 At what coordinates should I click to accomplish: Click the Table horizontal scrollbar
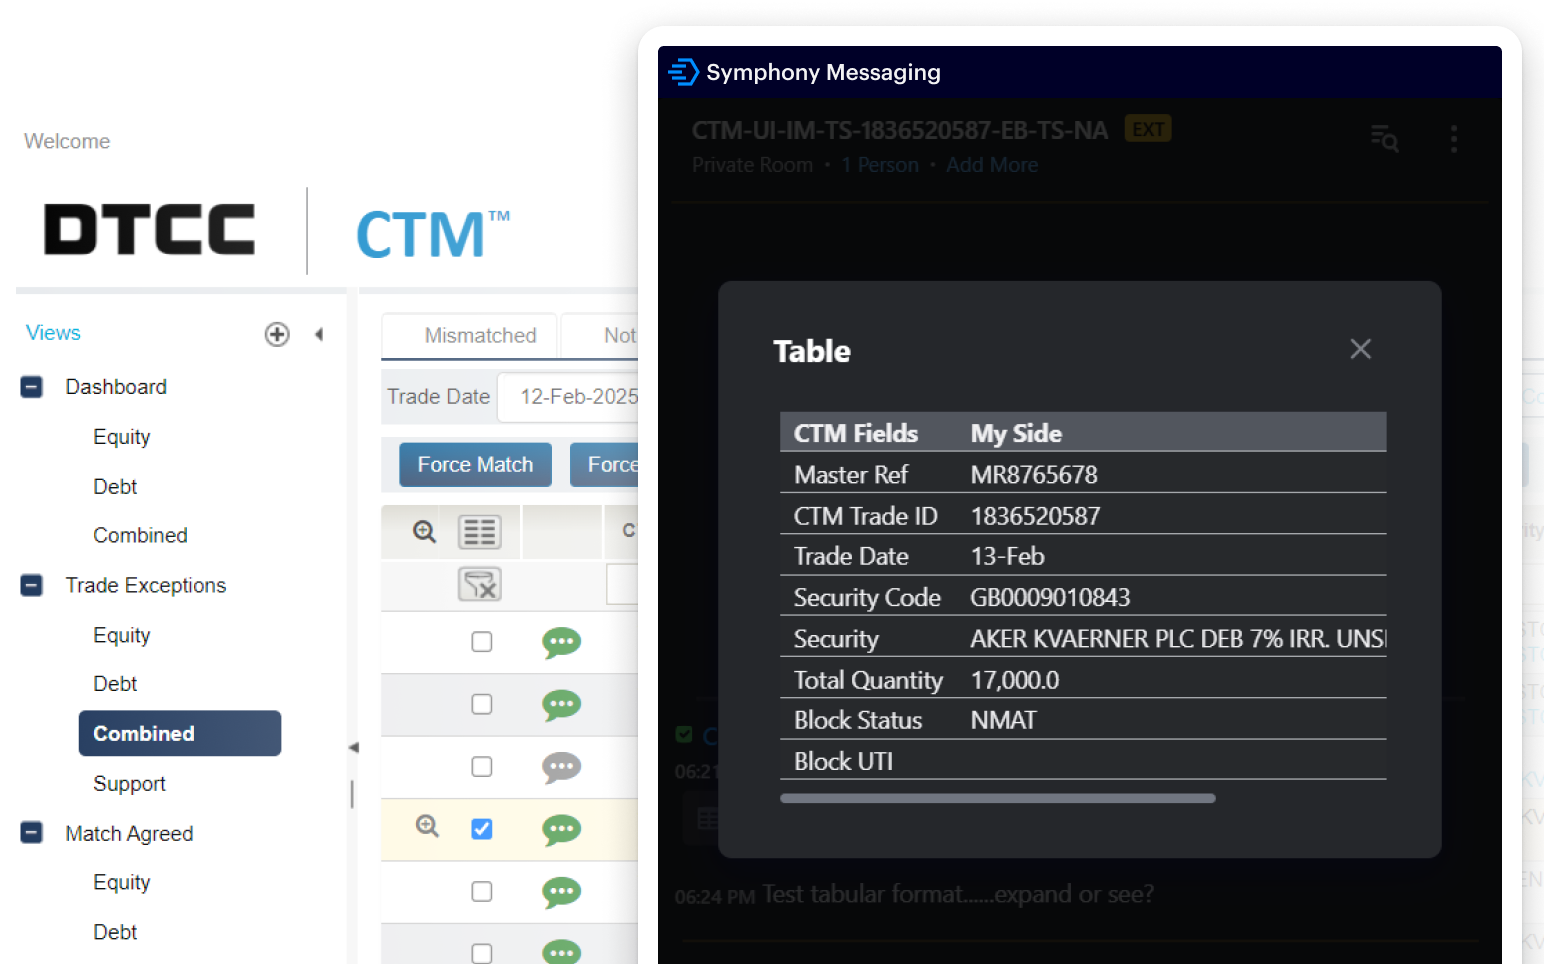[x=997, y=799]
